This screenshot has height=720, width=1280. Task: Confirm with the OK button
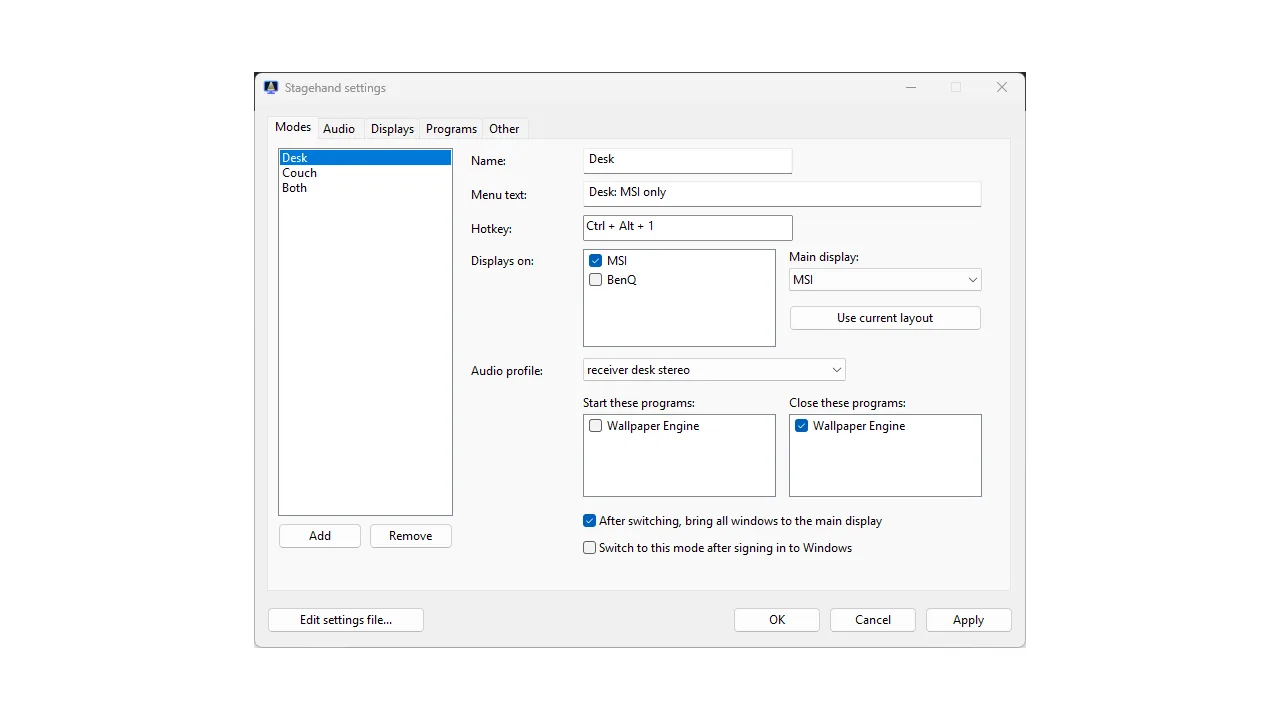[x=777, y=620]
